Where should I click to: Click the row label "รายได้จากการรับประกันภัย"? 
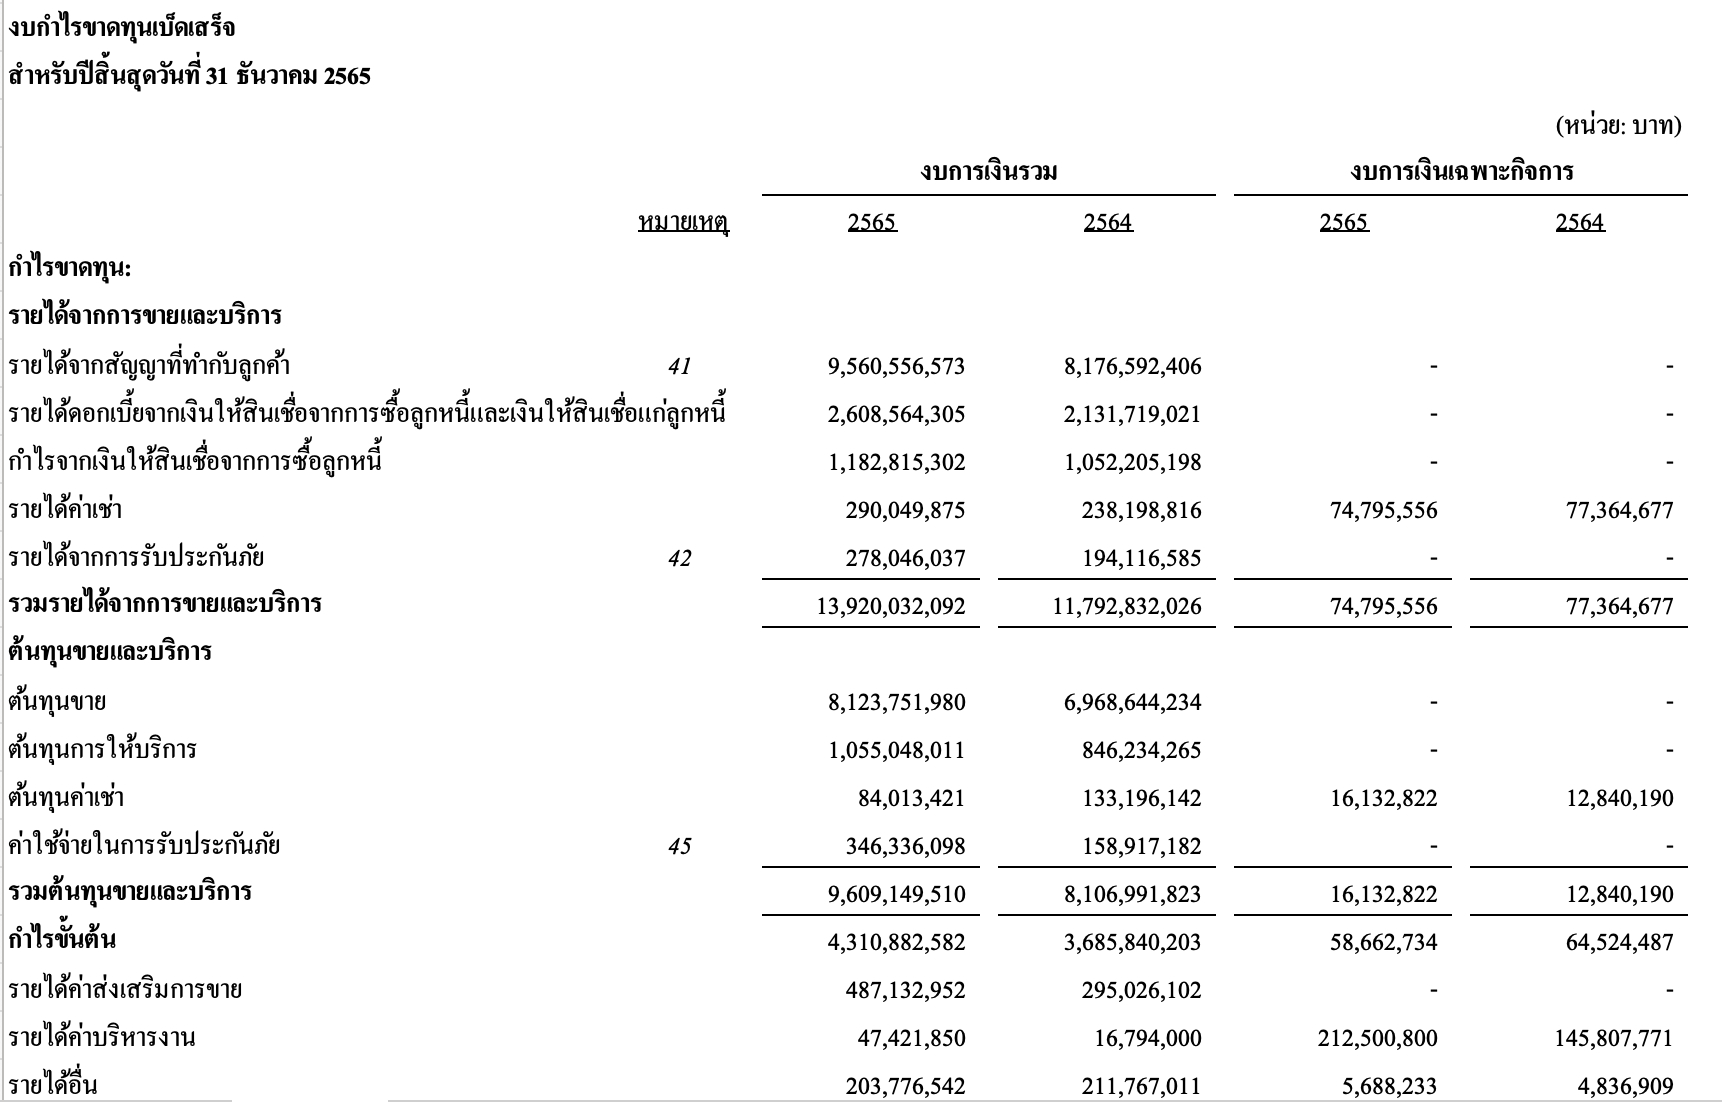coord(136,558)
